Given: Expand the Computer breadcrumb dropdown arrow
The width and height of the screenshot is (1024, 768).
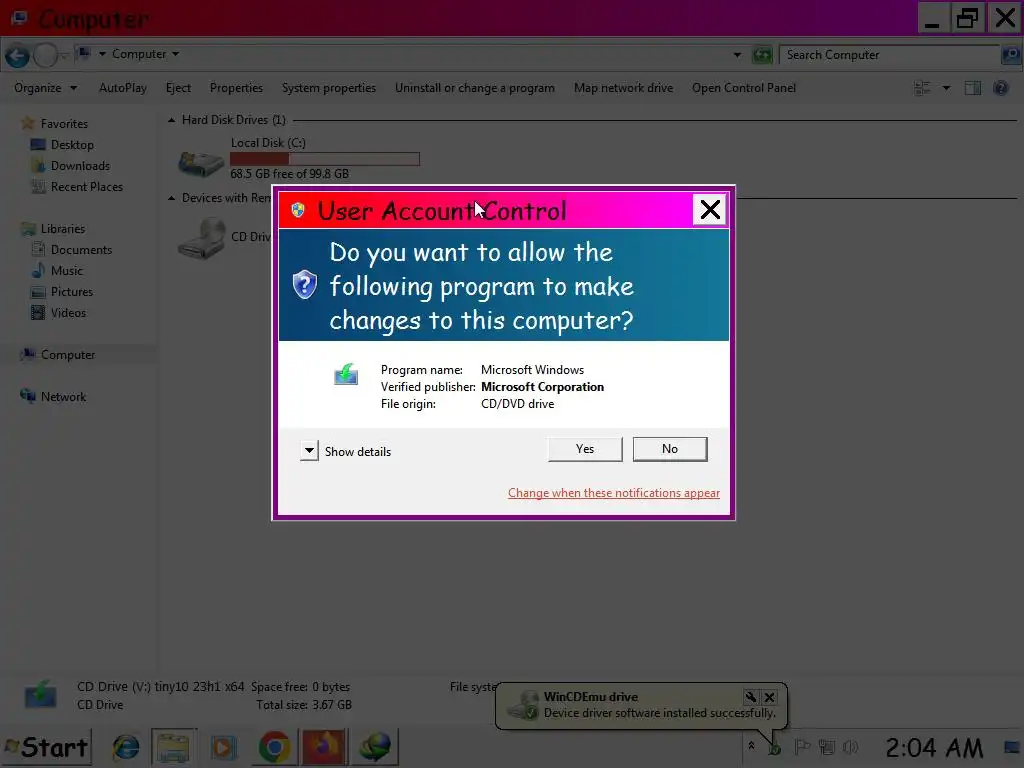Looking at the screenshot, I should coord(176,54).
